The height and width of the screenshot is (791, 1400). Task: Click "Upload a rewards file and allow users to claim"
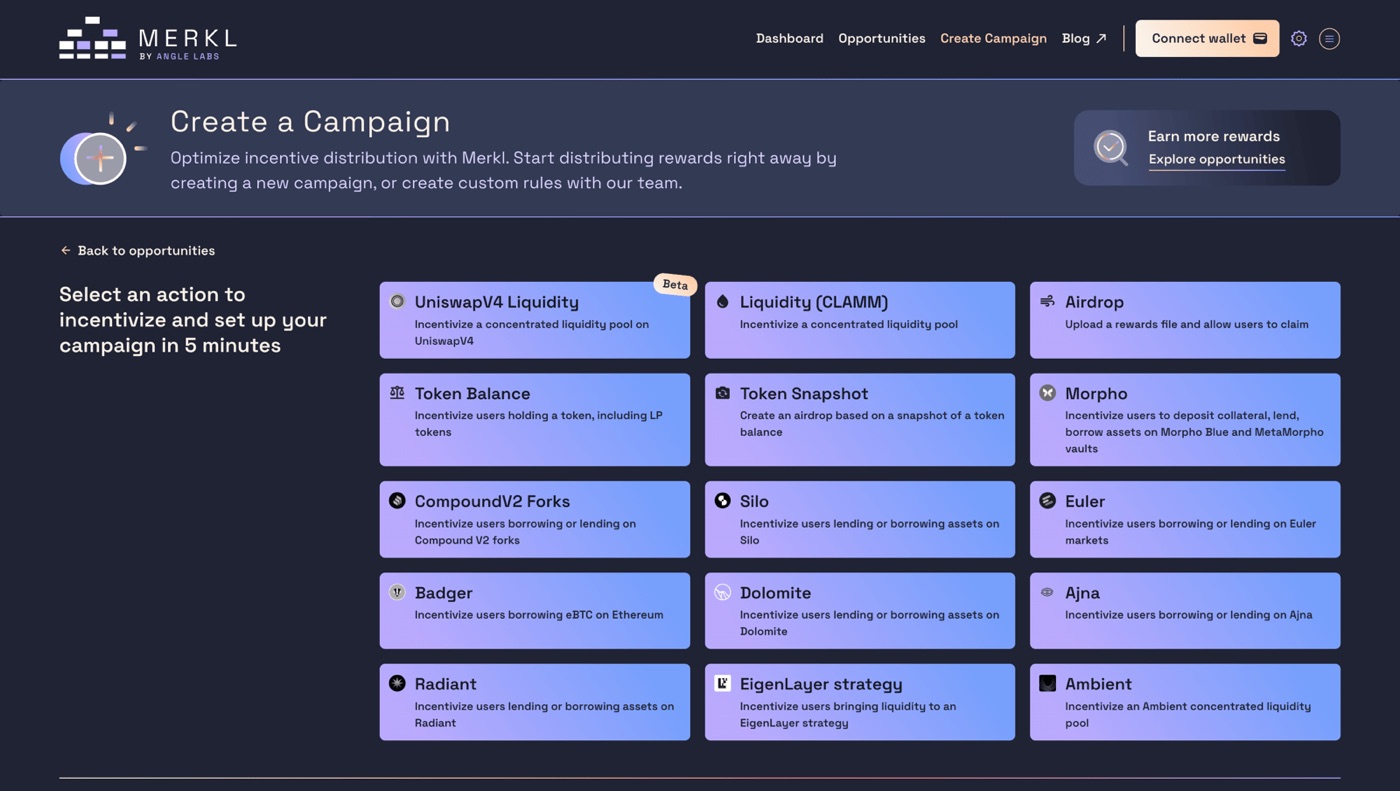[1186, 324]
